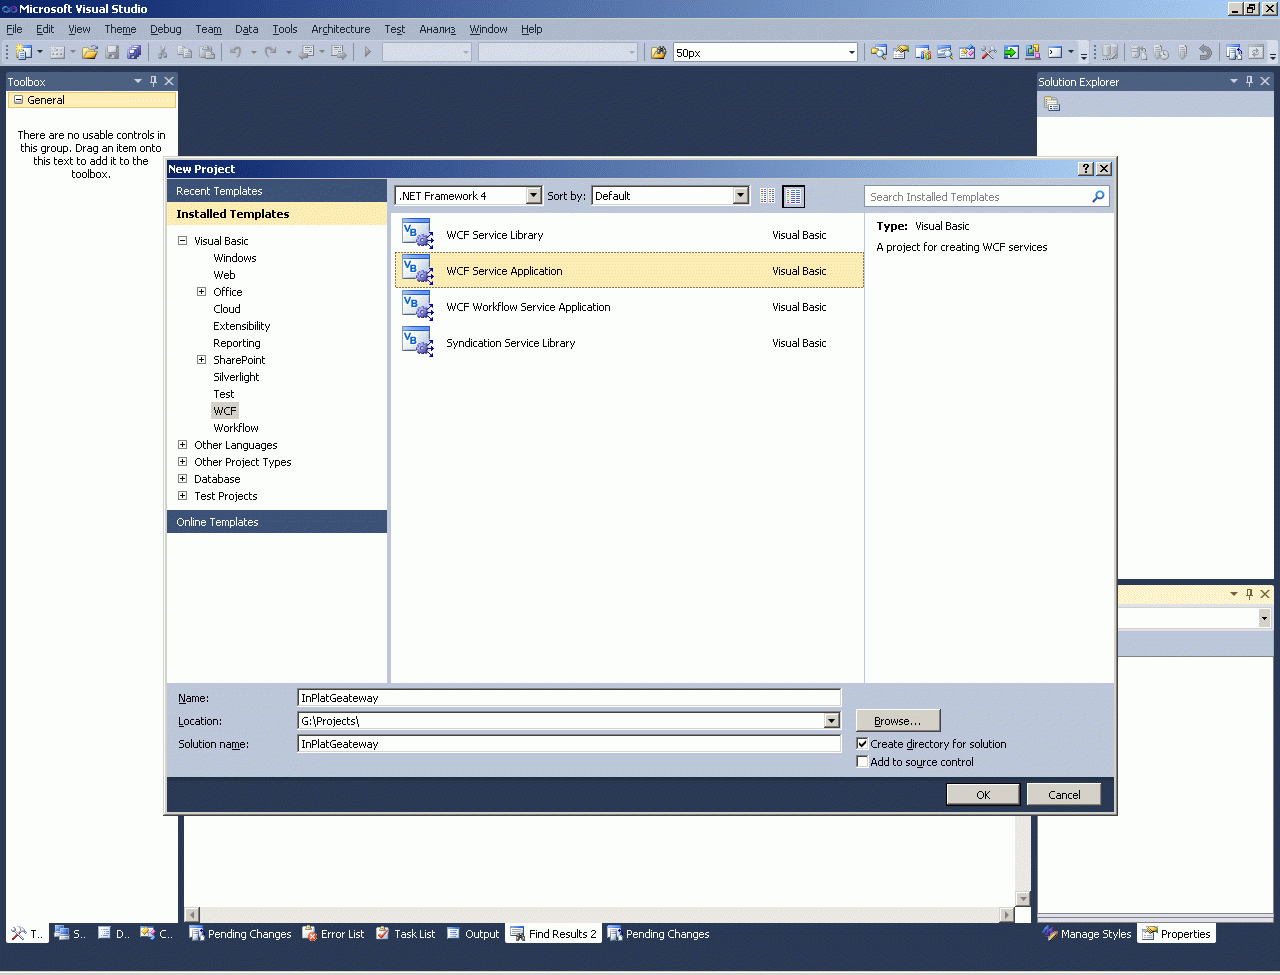1280x975 pixels.
Task: Expand the Other Project Types node
Action: 183,462
